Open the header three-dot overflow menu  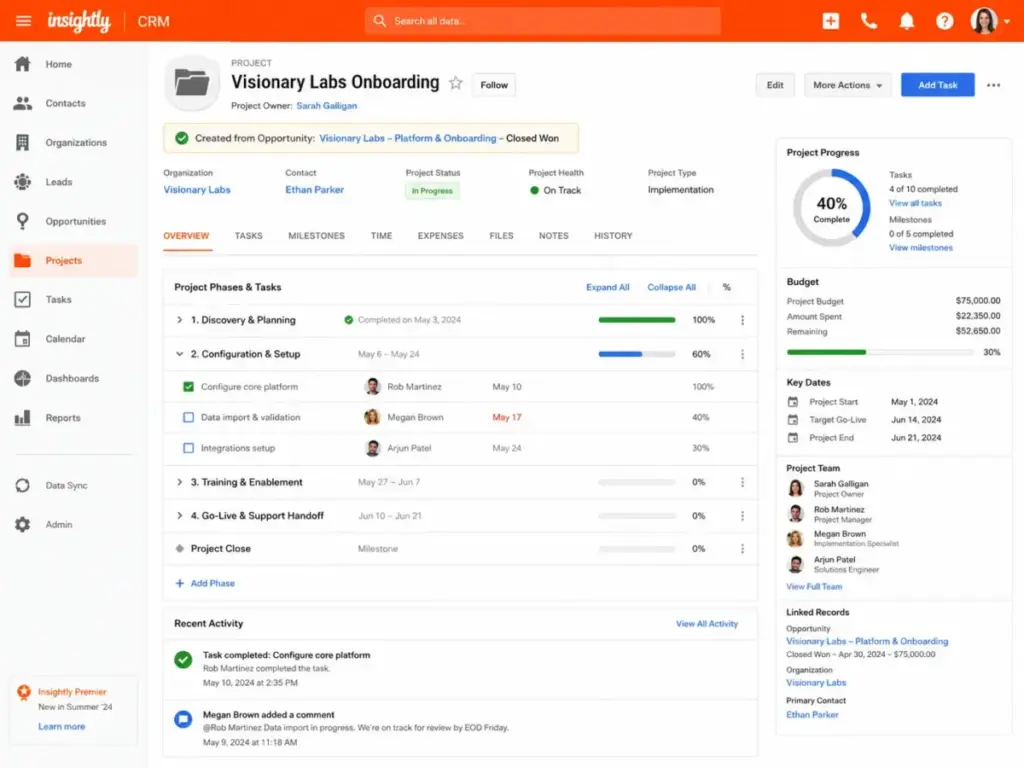click(x=993, y=85)
